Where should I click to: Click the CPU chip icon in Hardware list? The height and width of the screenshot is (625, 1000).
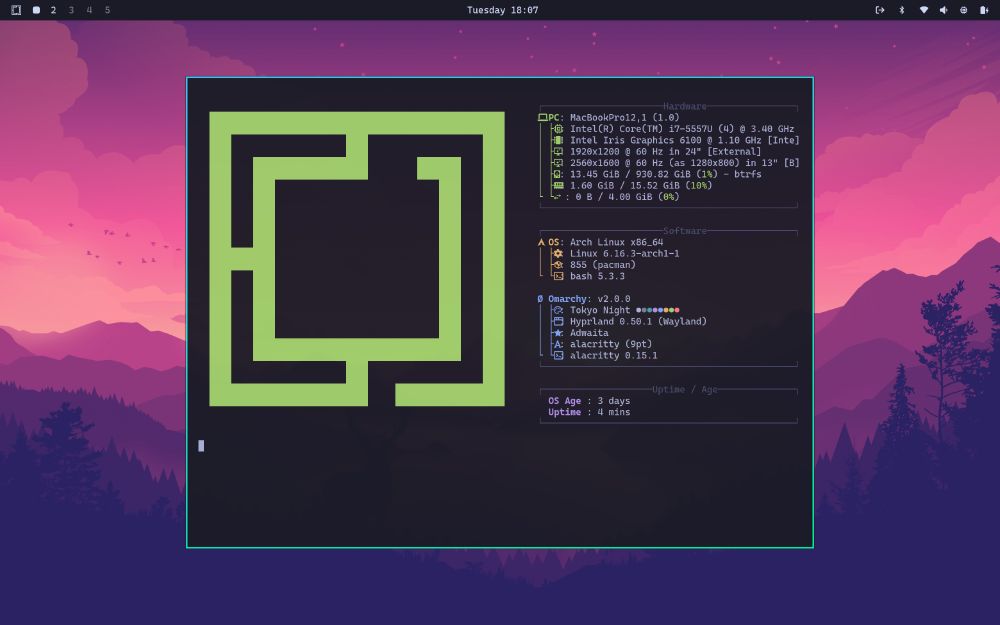click(x=558, y=129)
